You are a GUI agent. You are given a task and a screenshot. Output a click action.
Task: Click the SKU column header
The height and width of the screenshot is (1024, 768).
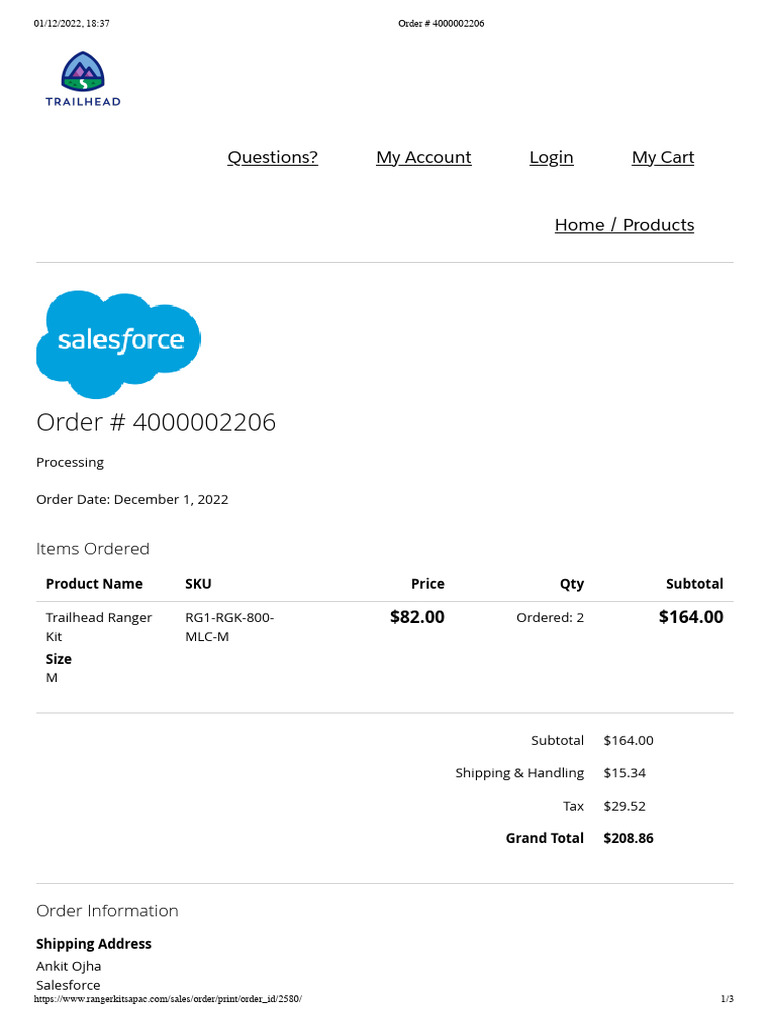198,584
